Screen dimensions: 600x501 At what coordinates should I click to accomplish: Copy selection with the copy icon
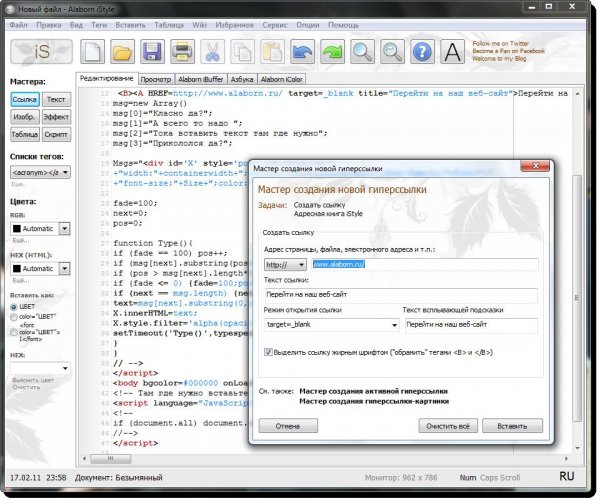242,51
